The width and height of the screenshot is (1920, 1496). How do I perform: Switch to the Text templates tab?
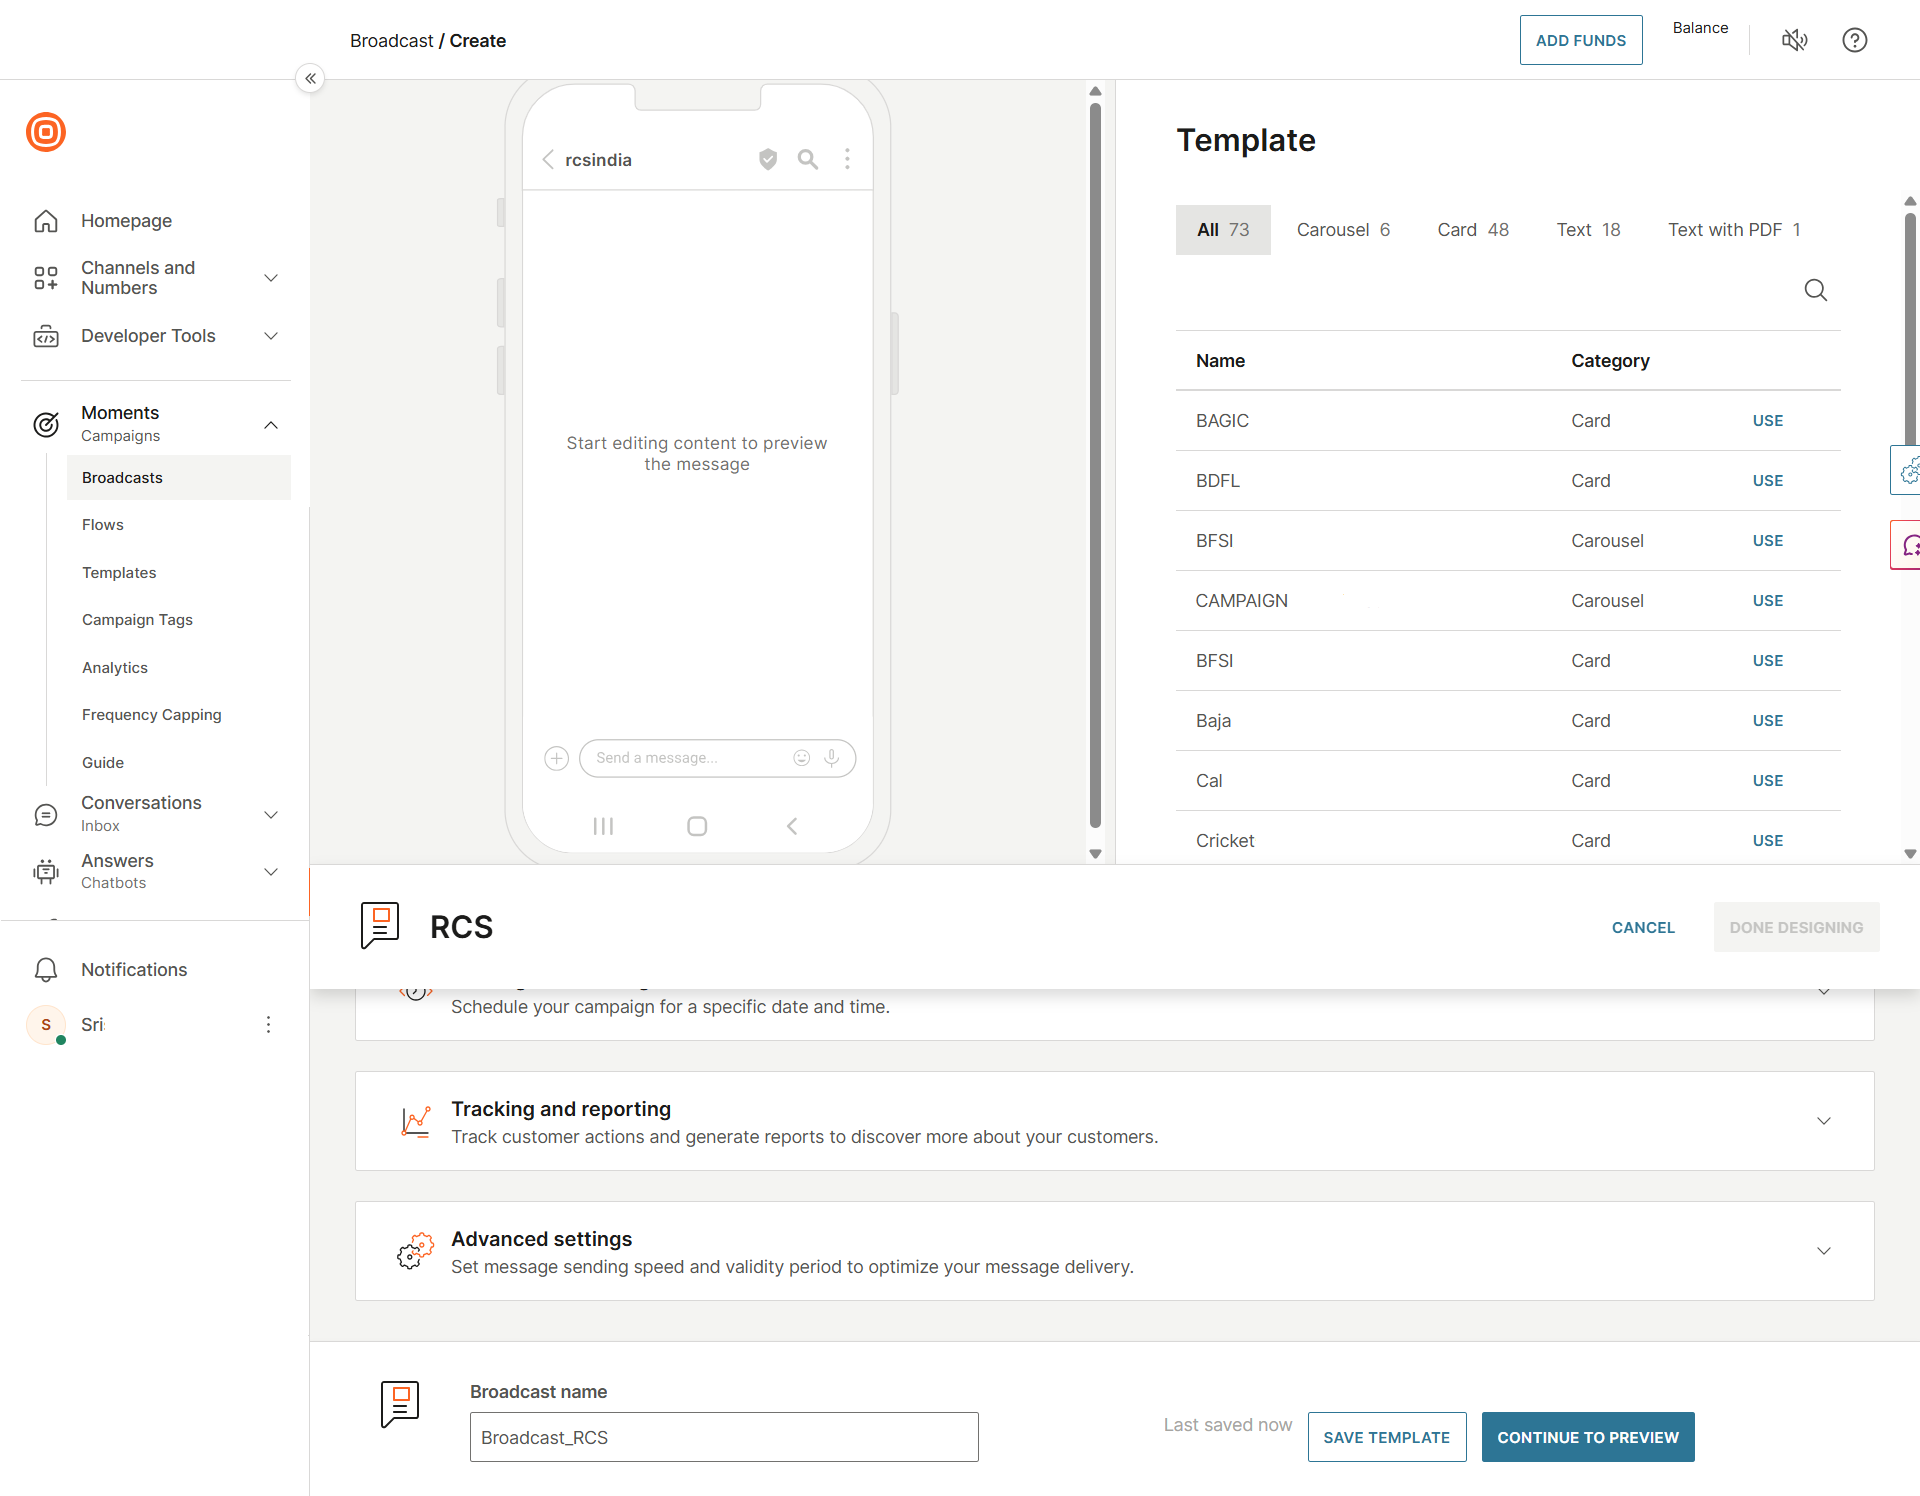tap(1588, 229)
